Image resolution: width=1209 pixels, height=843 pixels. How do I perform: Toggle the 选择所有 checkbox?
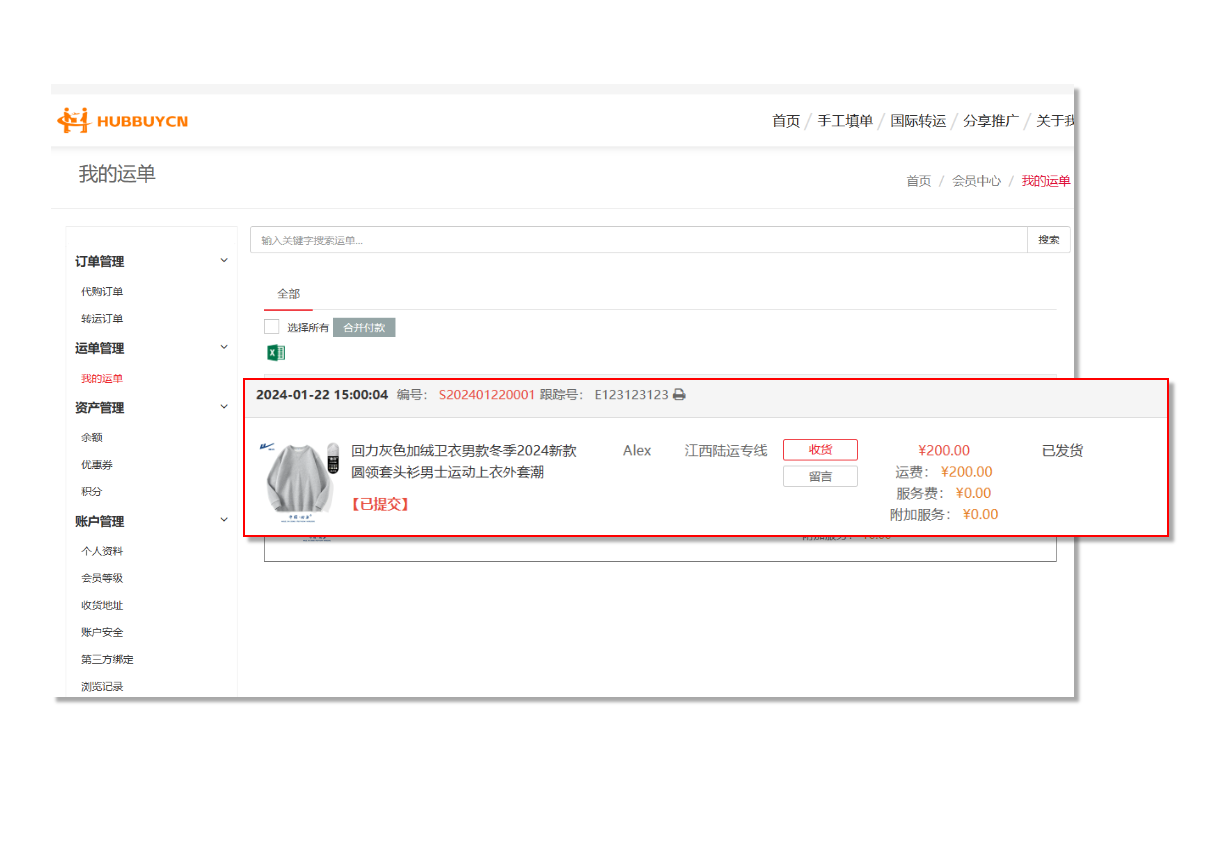(x=271, y=327)
